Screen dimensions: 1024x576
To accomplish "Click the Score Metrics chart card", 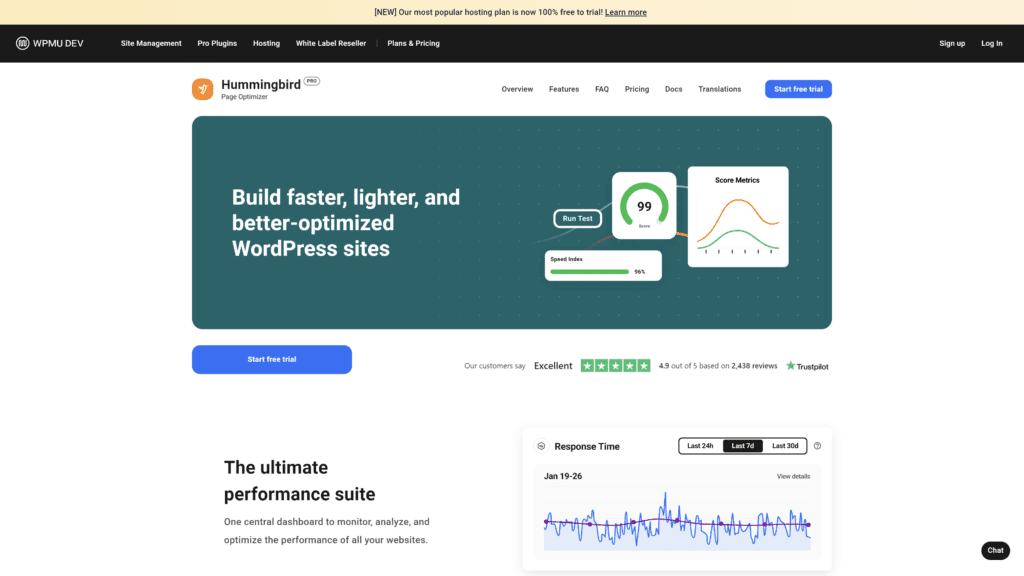I will click(738, 217).
